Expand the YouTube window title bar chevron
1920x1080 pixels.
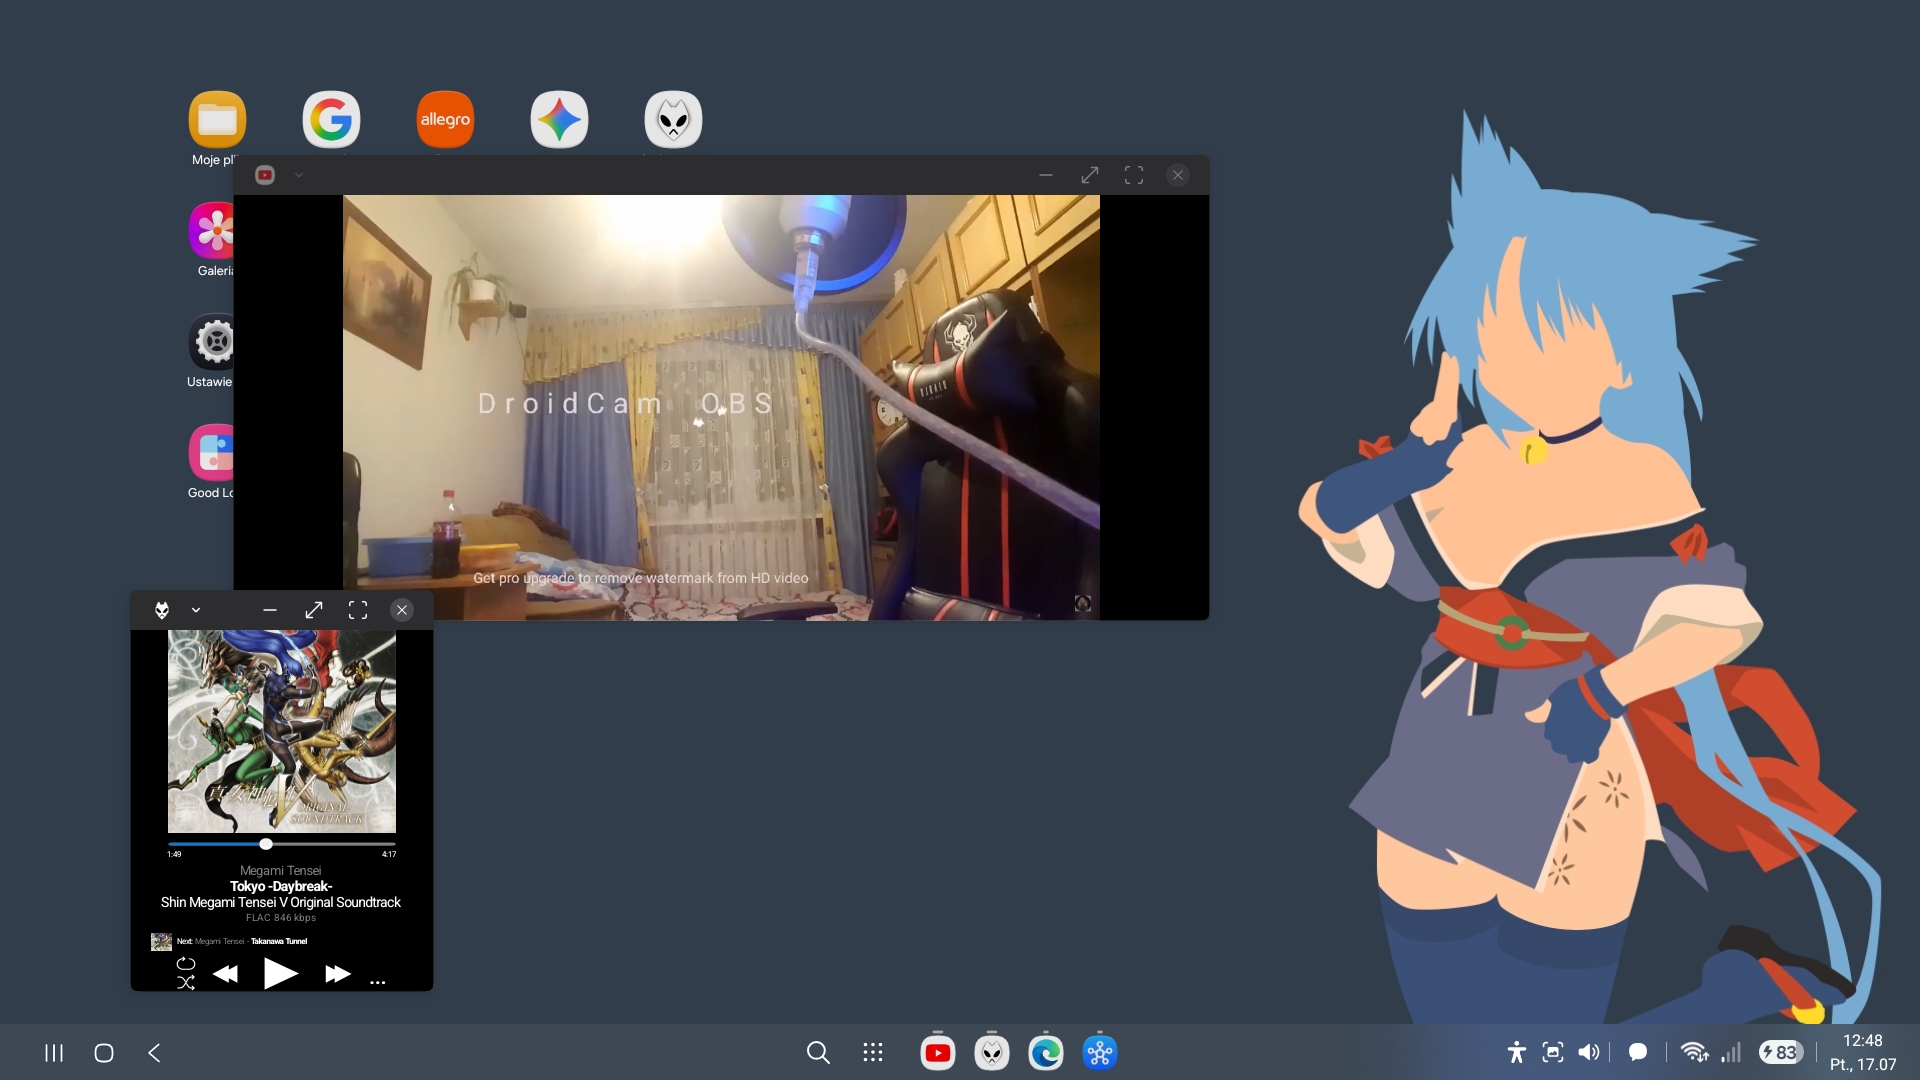tap(299, 175)
